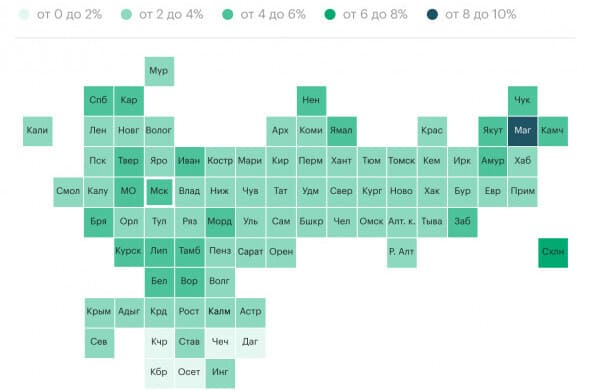Click the highlighted Мск tile

159,192
